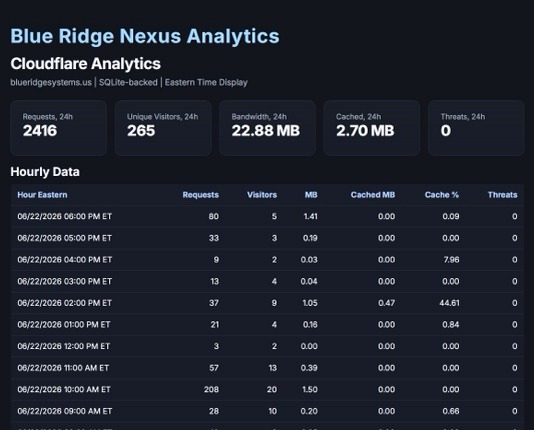Click MB value 1.50 in 10:00 AM row
534x430 pixels.
[x=310, y=389]
